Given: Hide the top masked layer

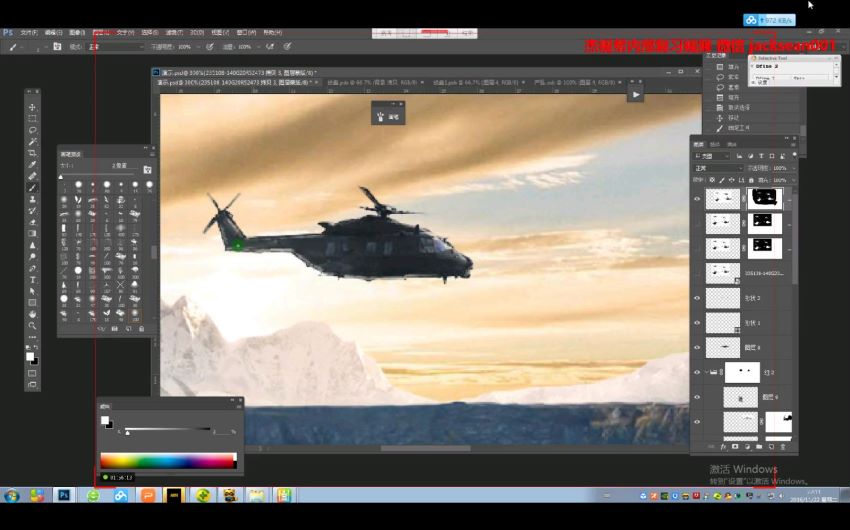Looking at the screenshot, I should (x=697, y=199).
